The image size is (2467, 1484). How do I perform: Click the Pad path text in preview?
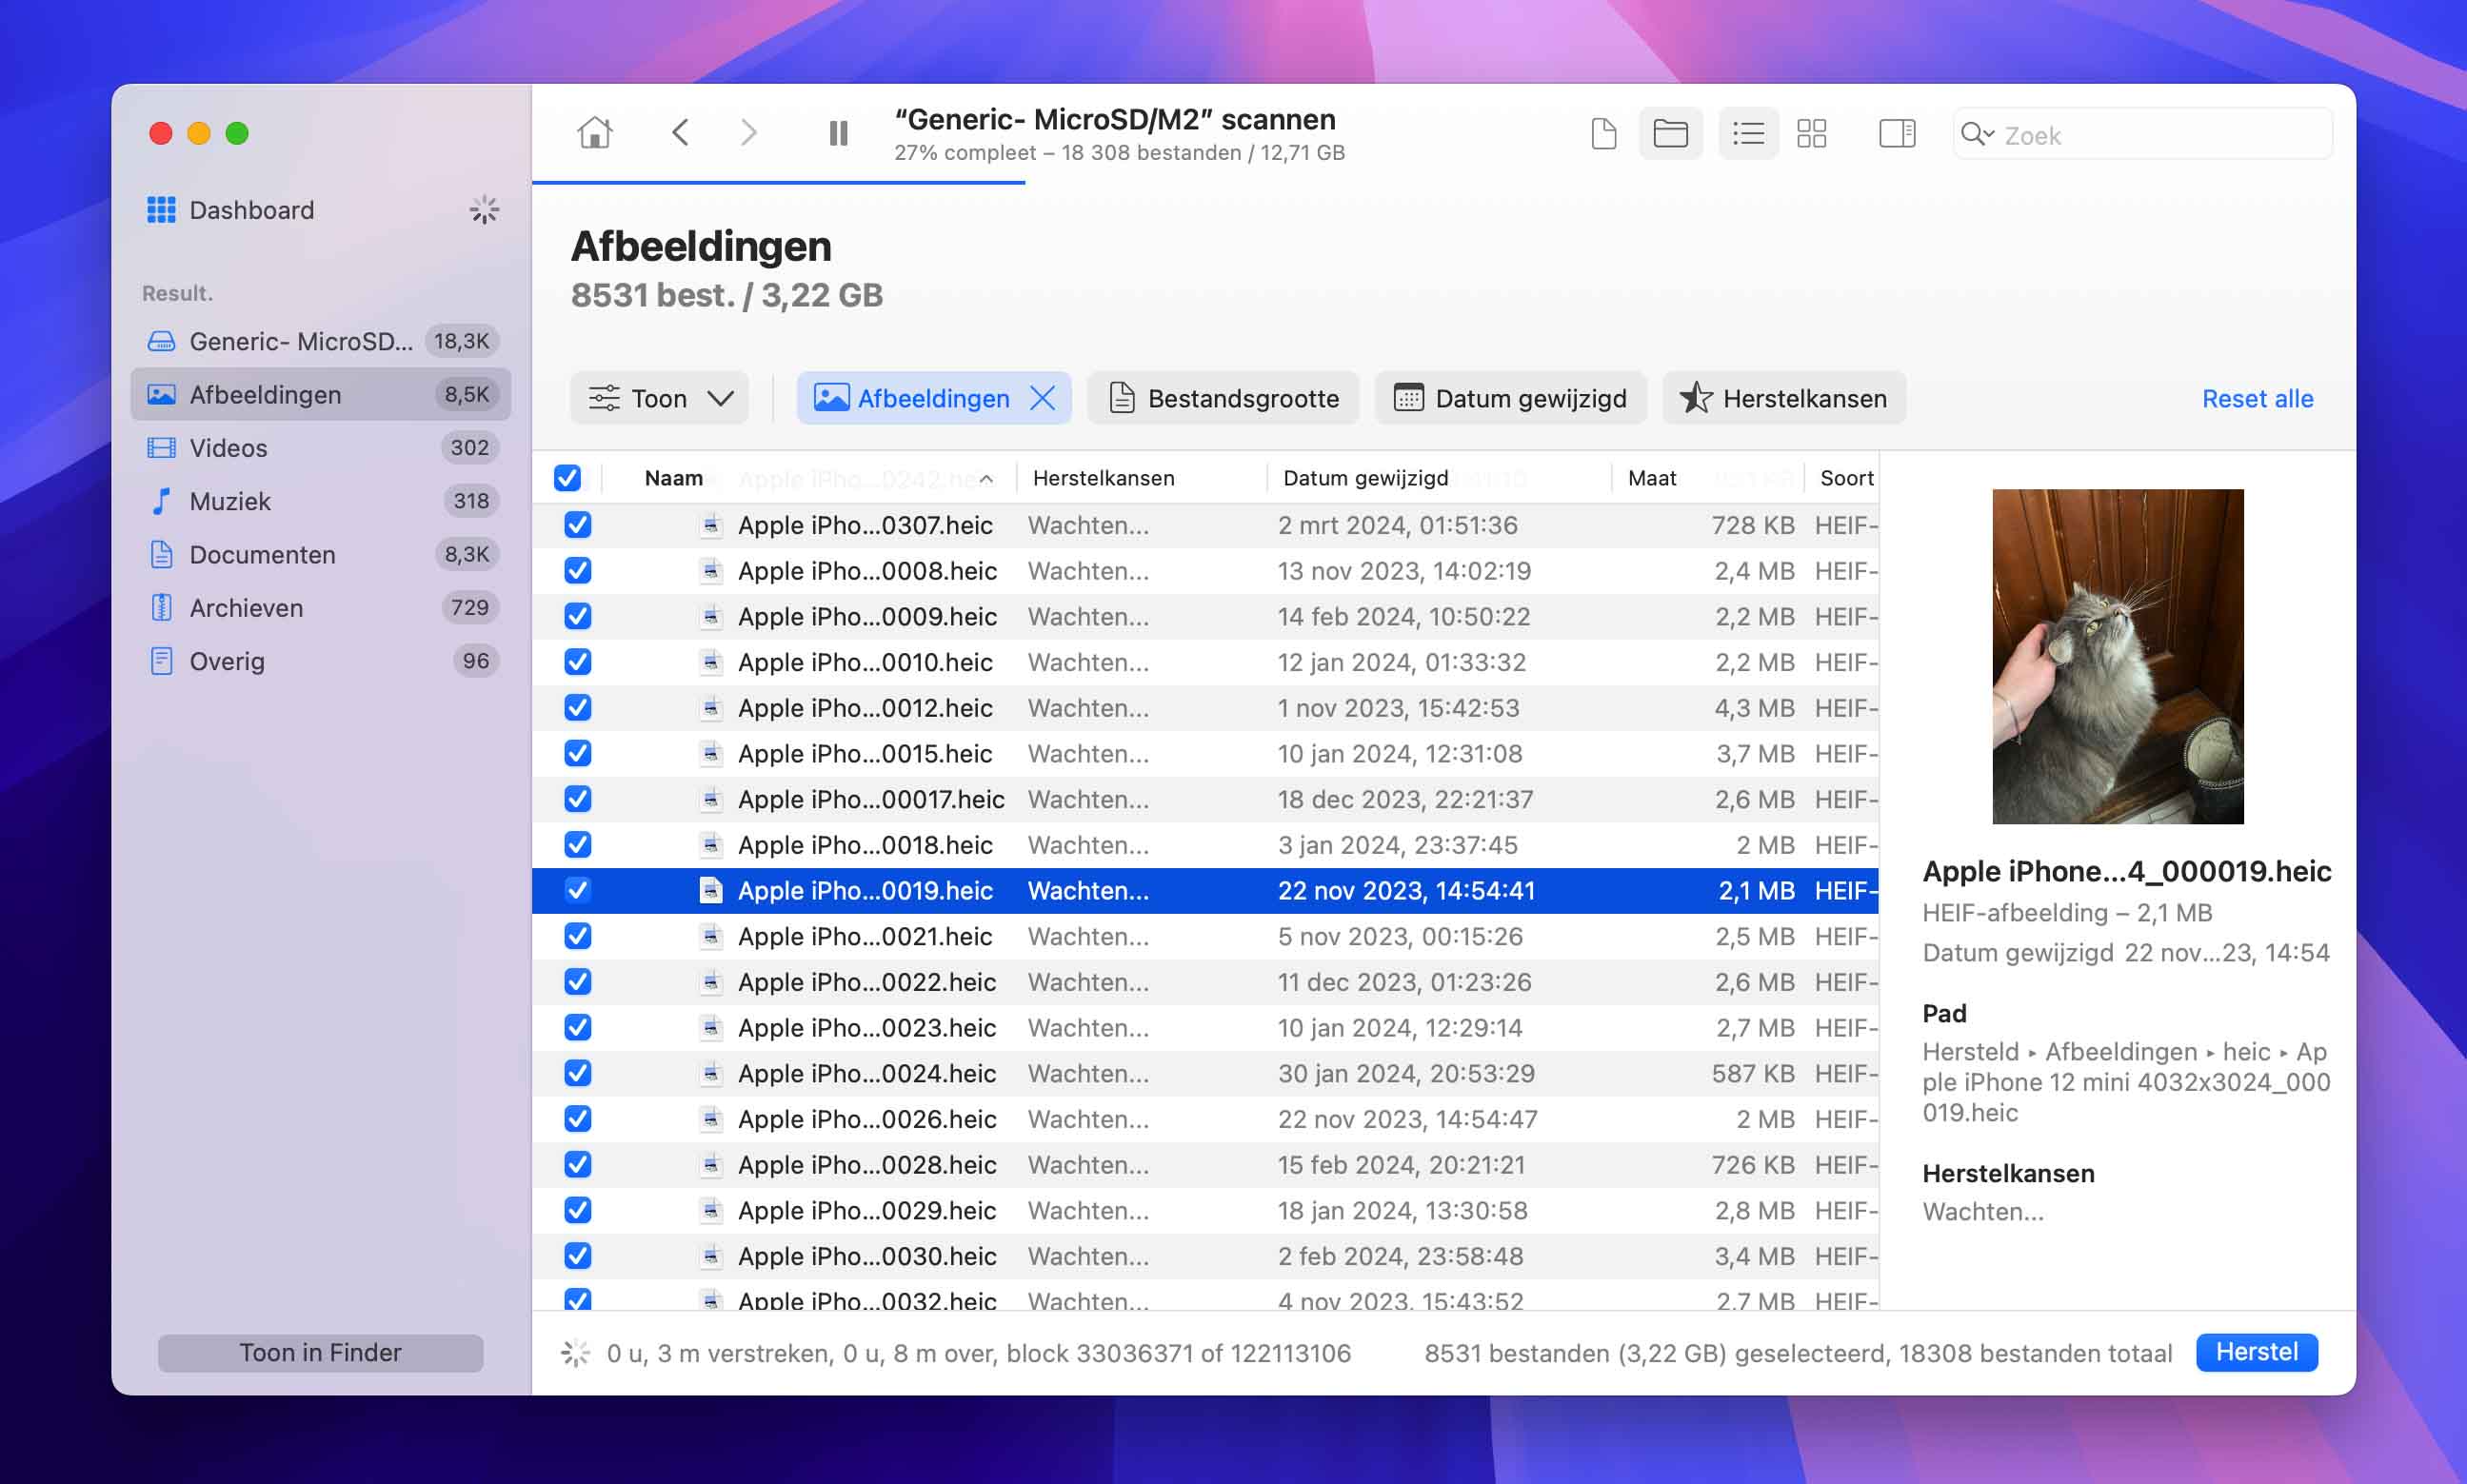coord(2125,1082)
